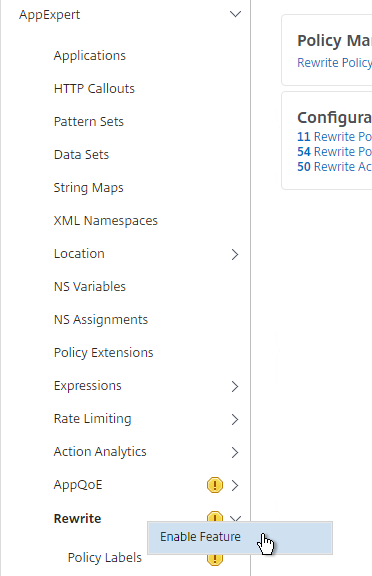Expand the Rate Limiting arrow

click(235, 419)
